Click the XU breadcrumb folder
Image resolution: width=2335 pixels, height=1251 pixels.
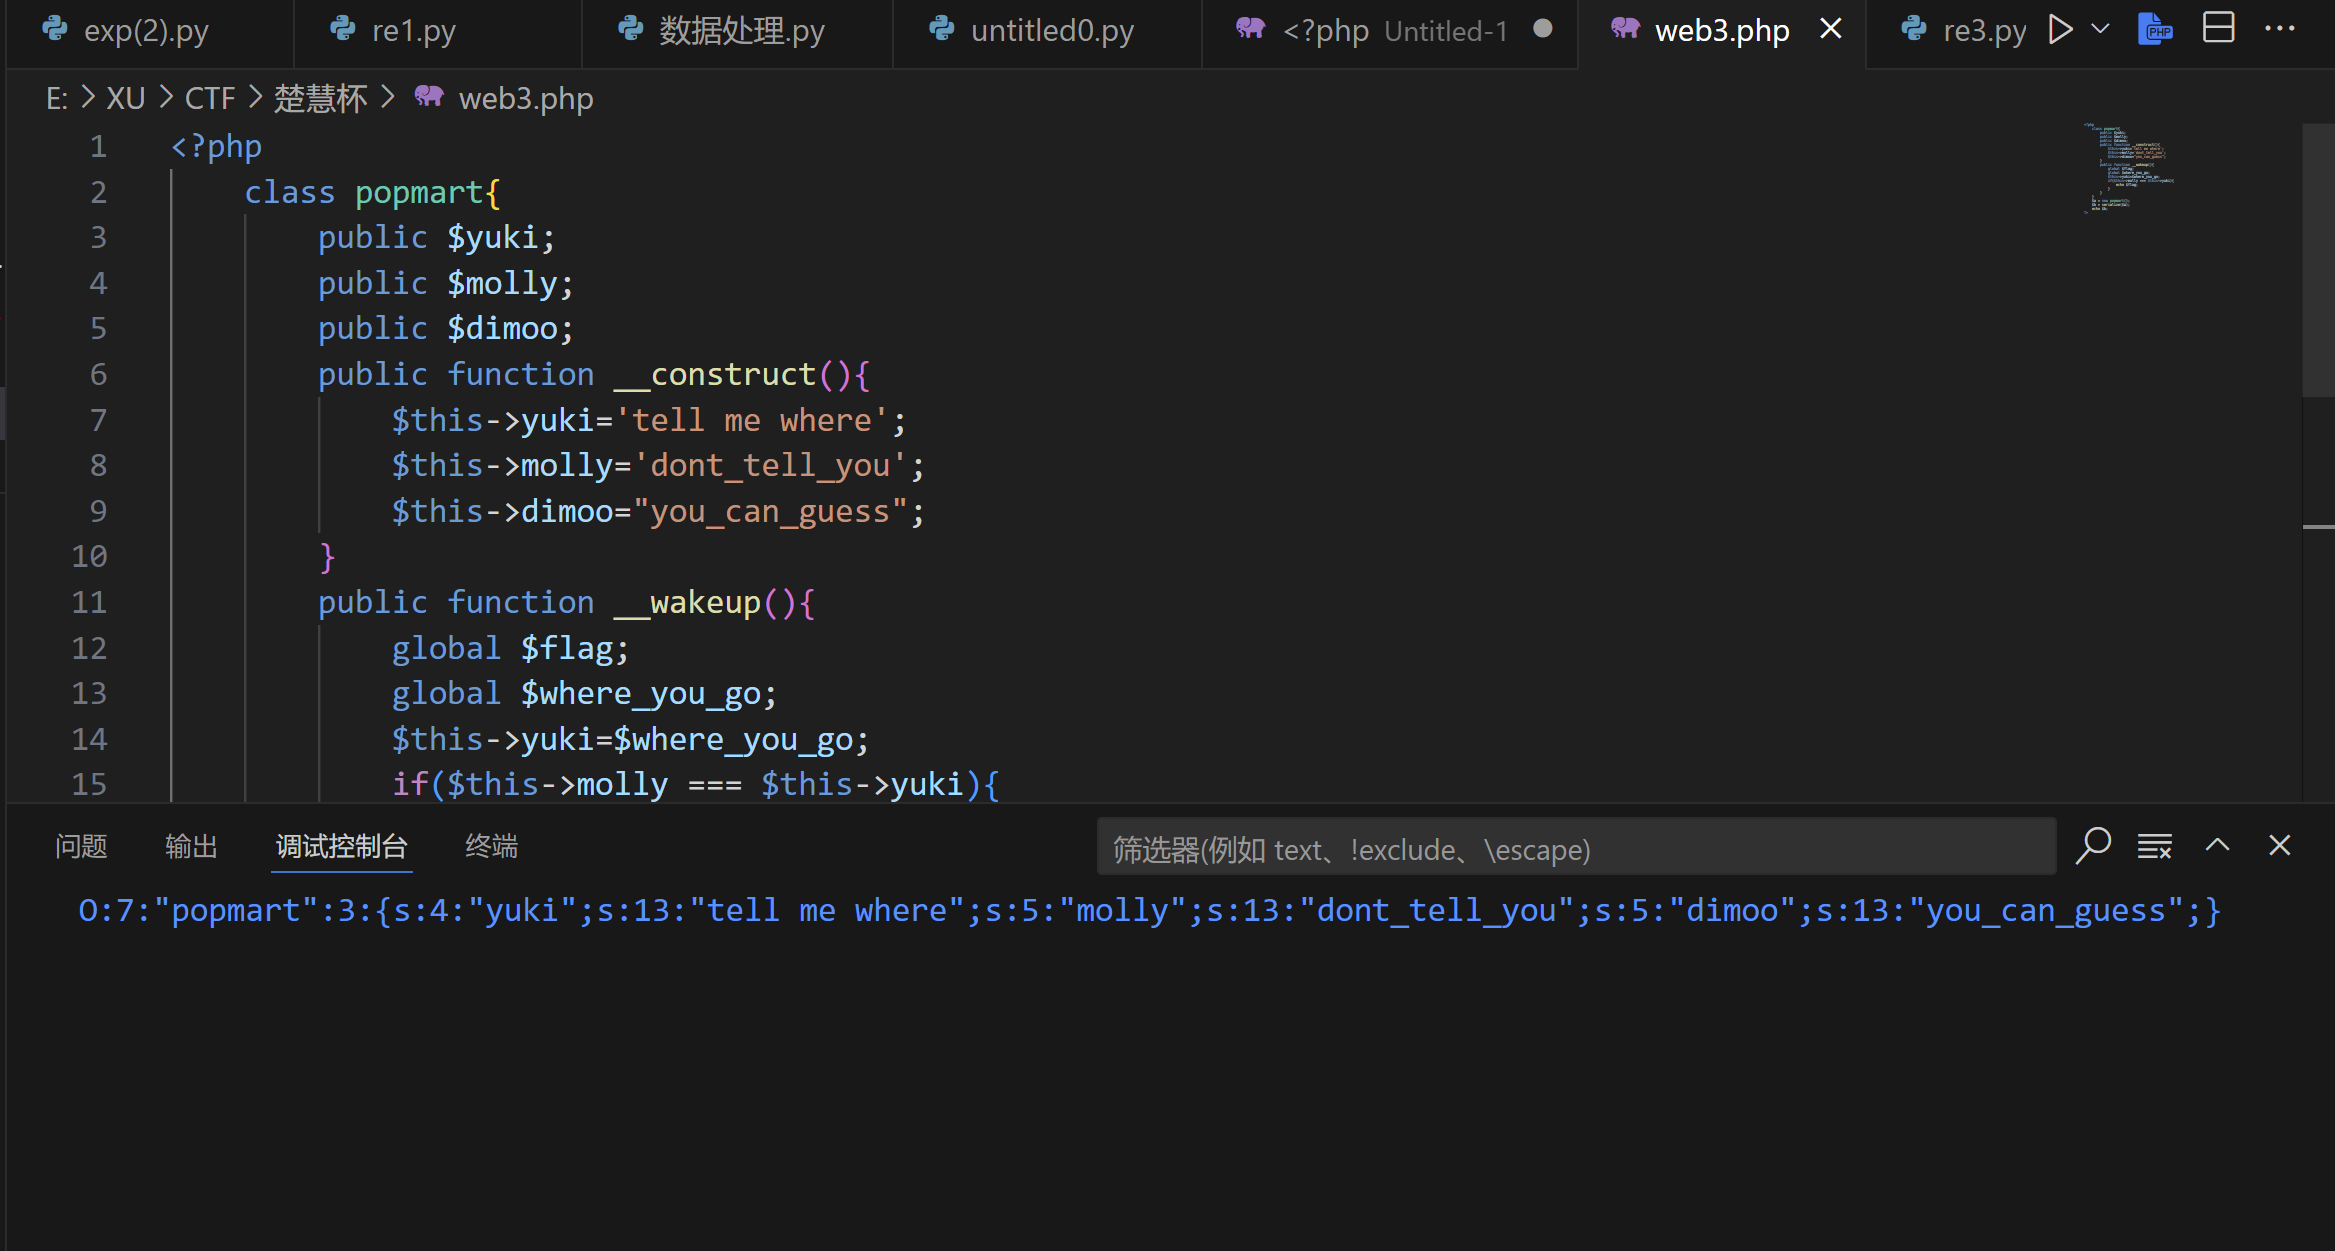pyautogui.click(x=126, y=98)
